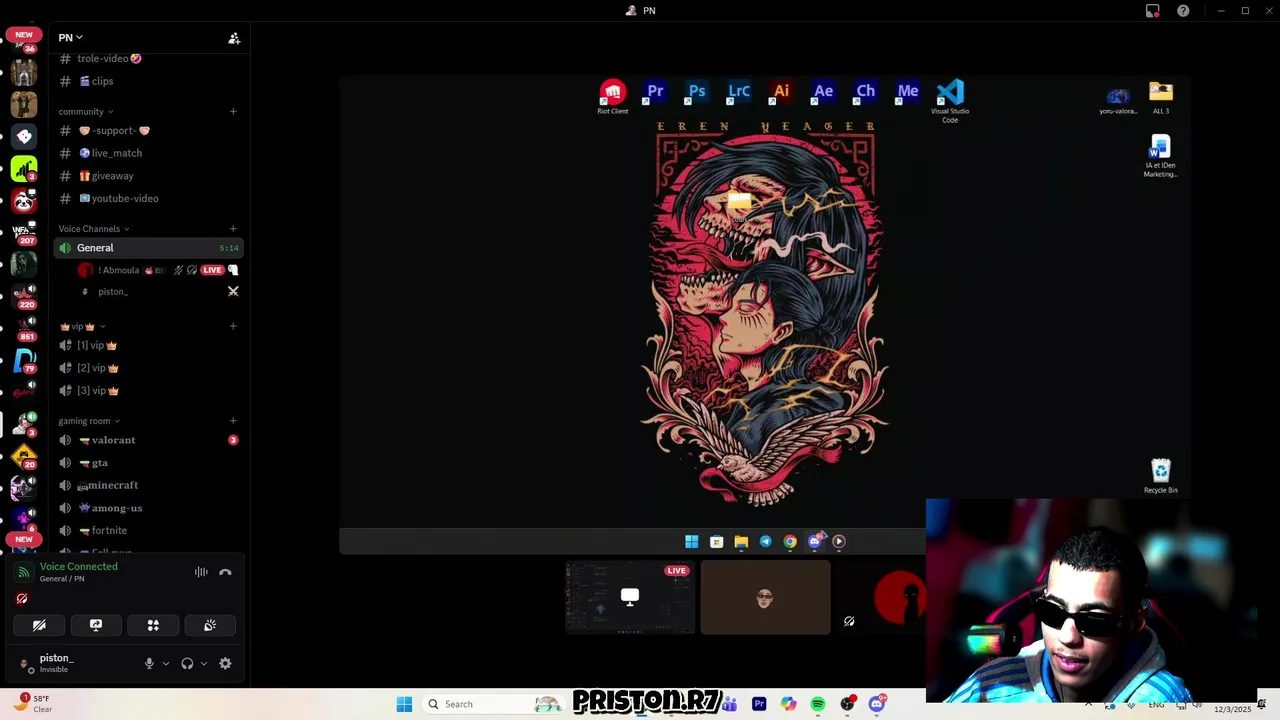The height and width of the screenshot is (720, 1280).
Task: Collapse the vip category
Action: coord(82,326)
